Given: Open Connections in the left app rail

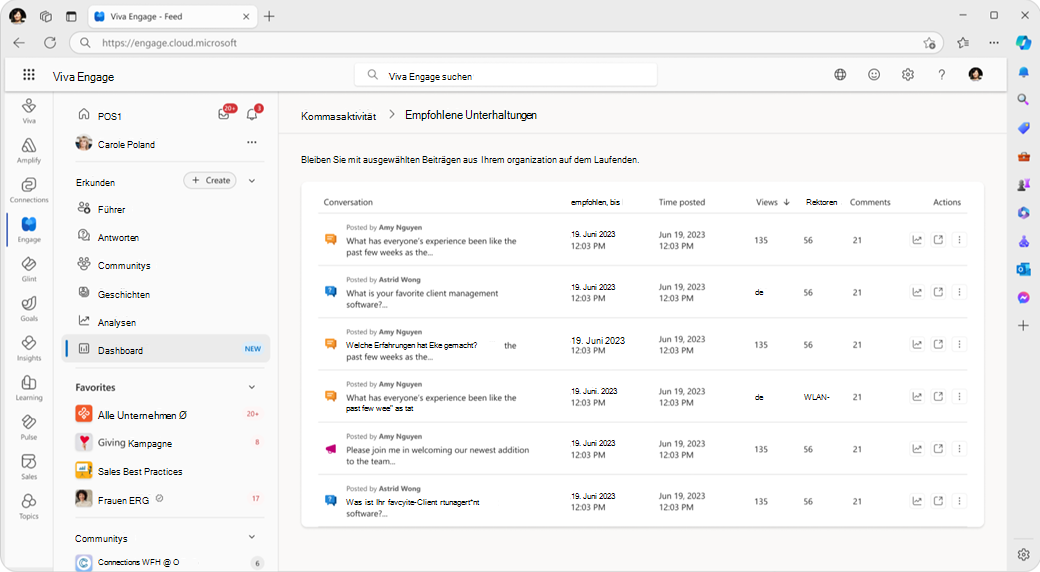Looking at the screenshot, I should 29,190.
